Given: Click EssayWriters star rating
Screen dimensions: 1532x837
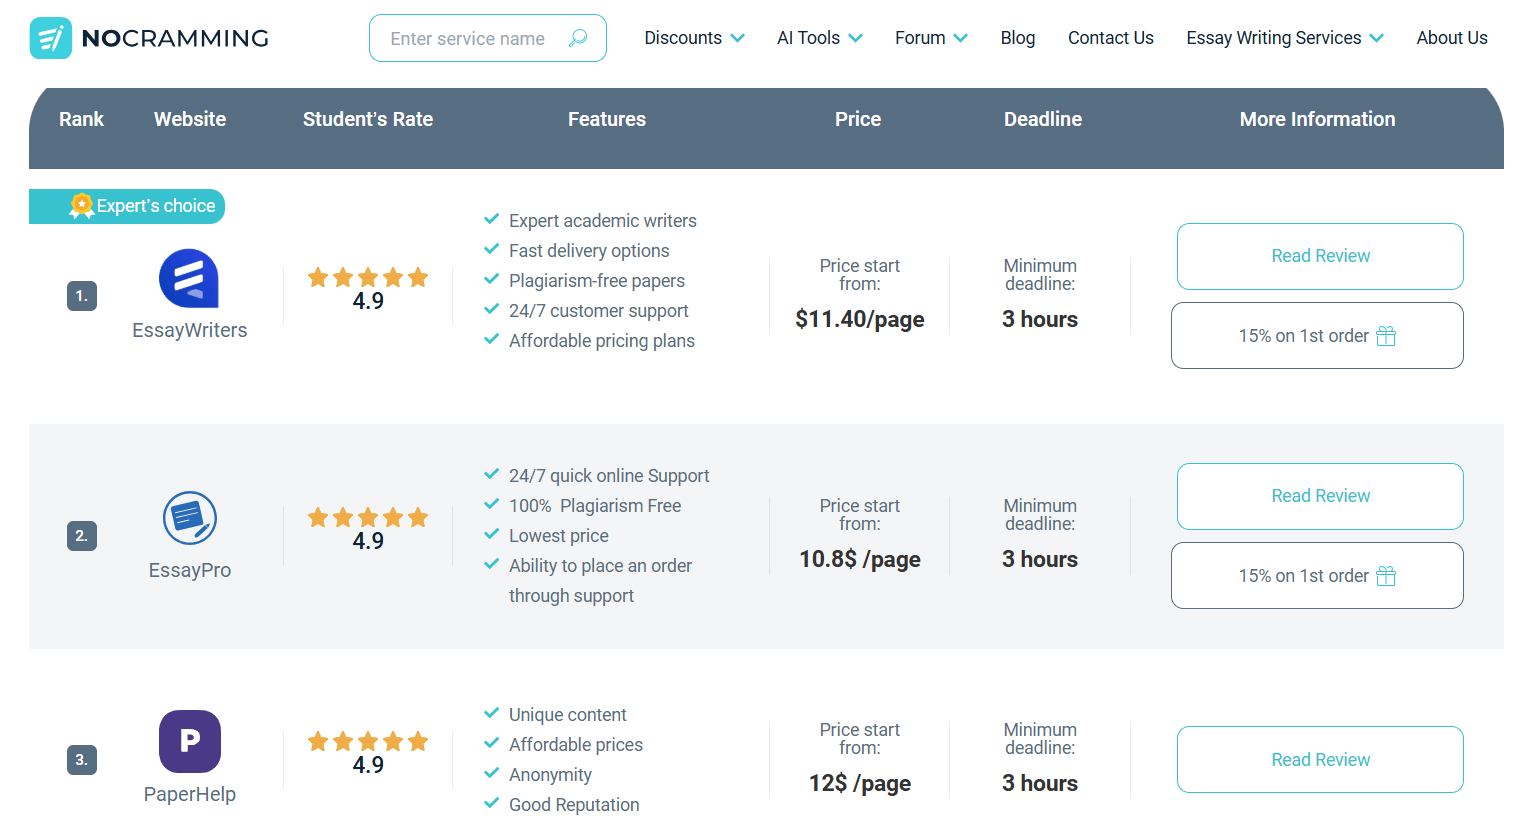Looking at the screenshot, I should pyautogui.click(x=368, y=277).
